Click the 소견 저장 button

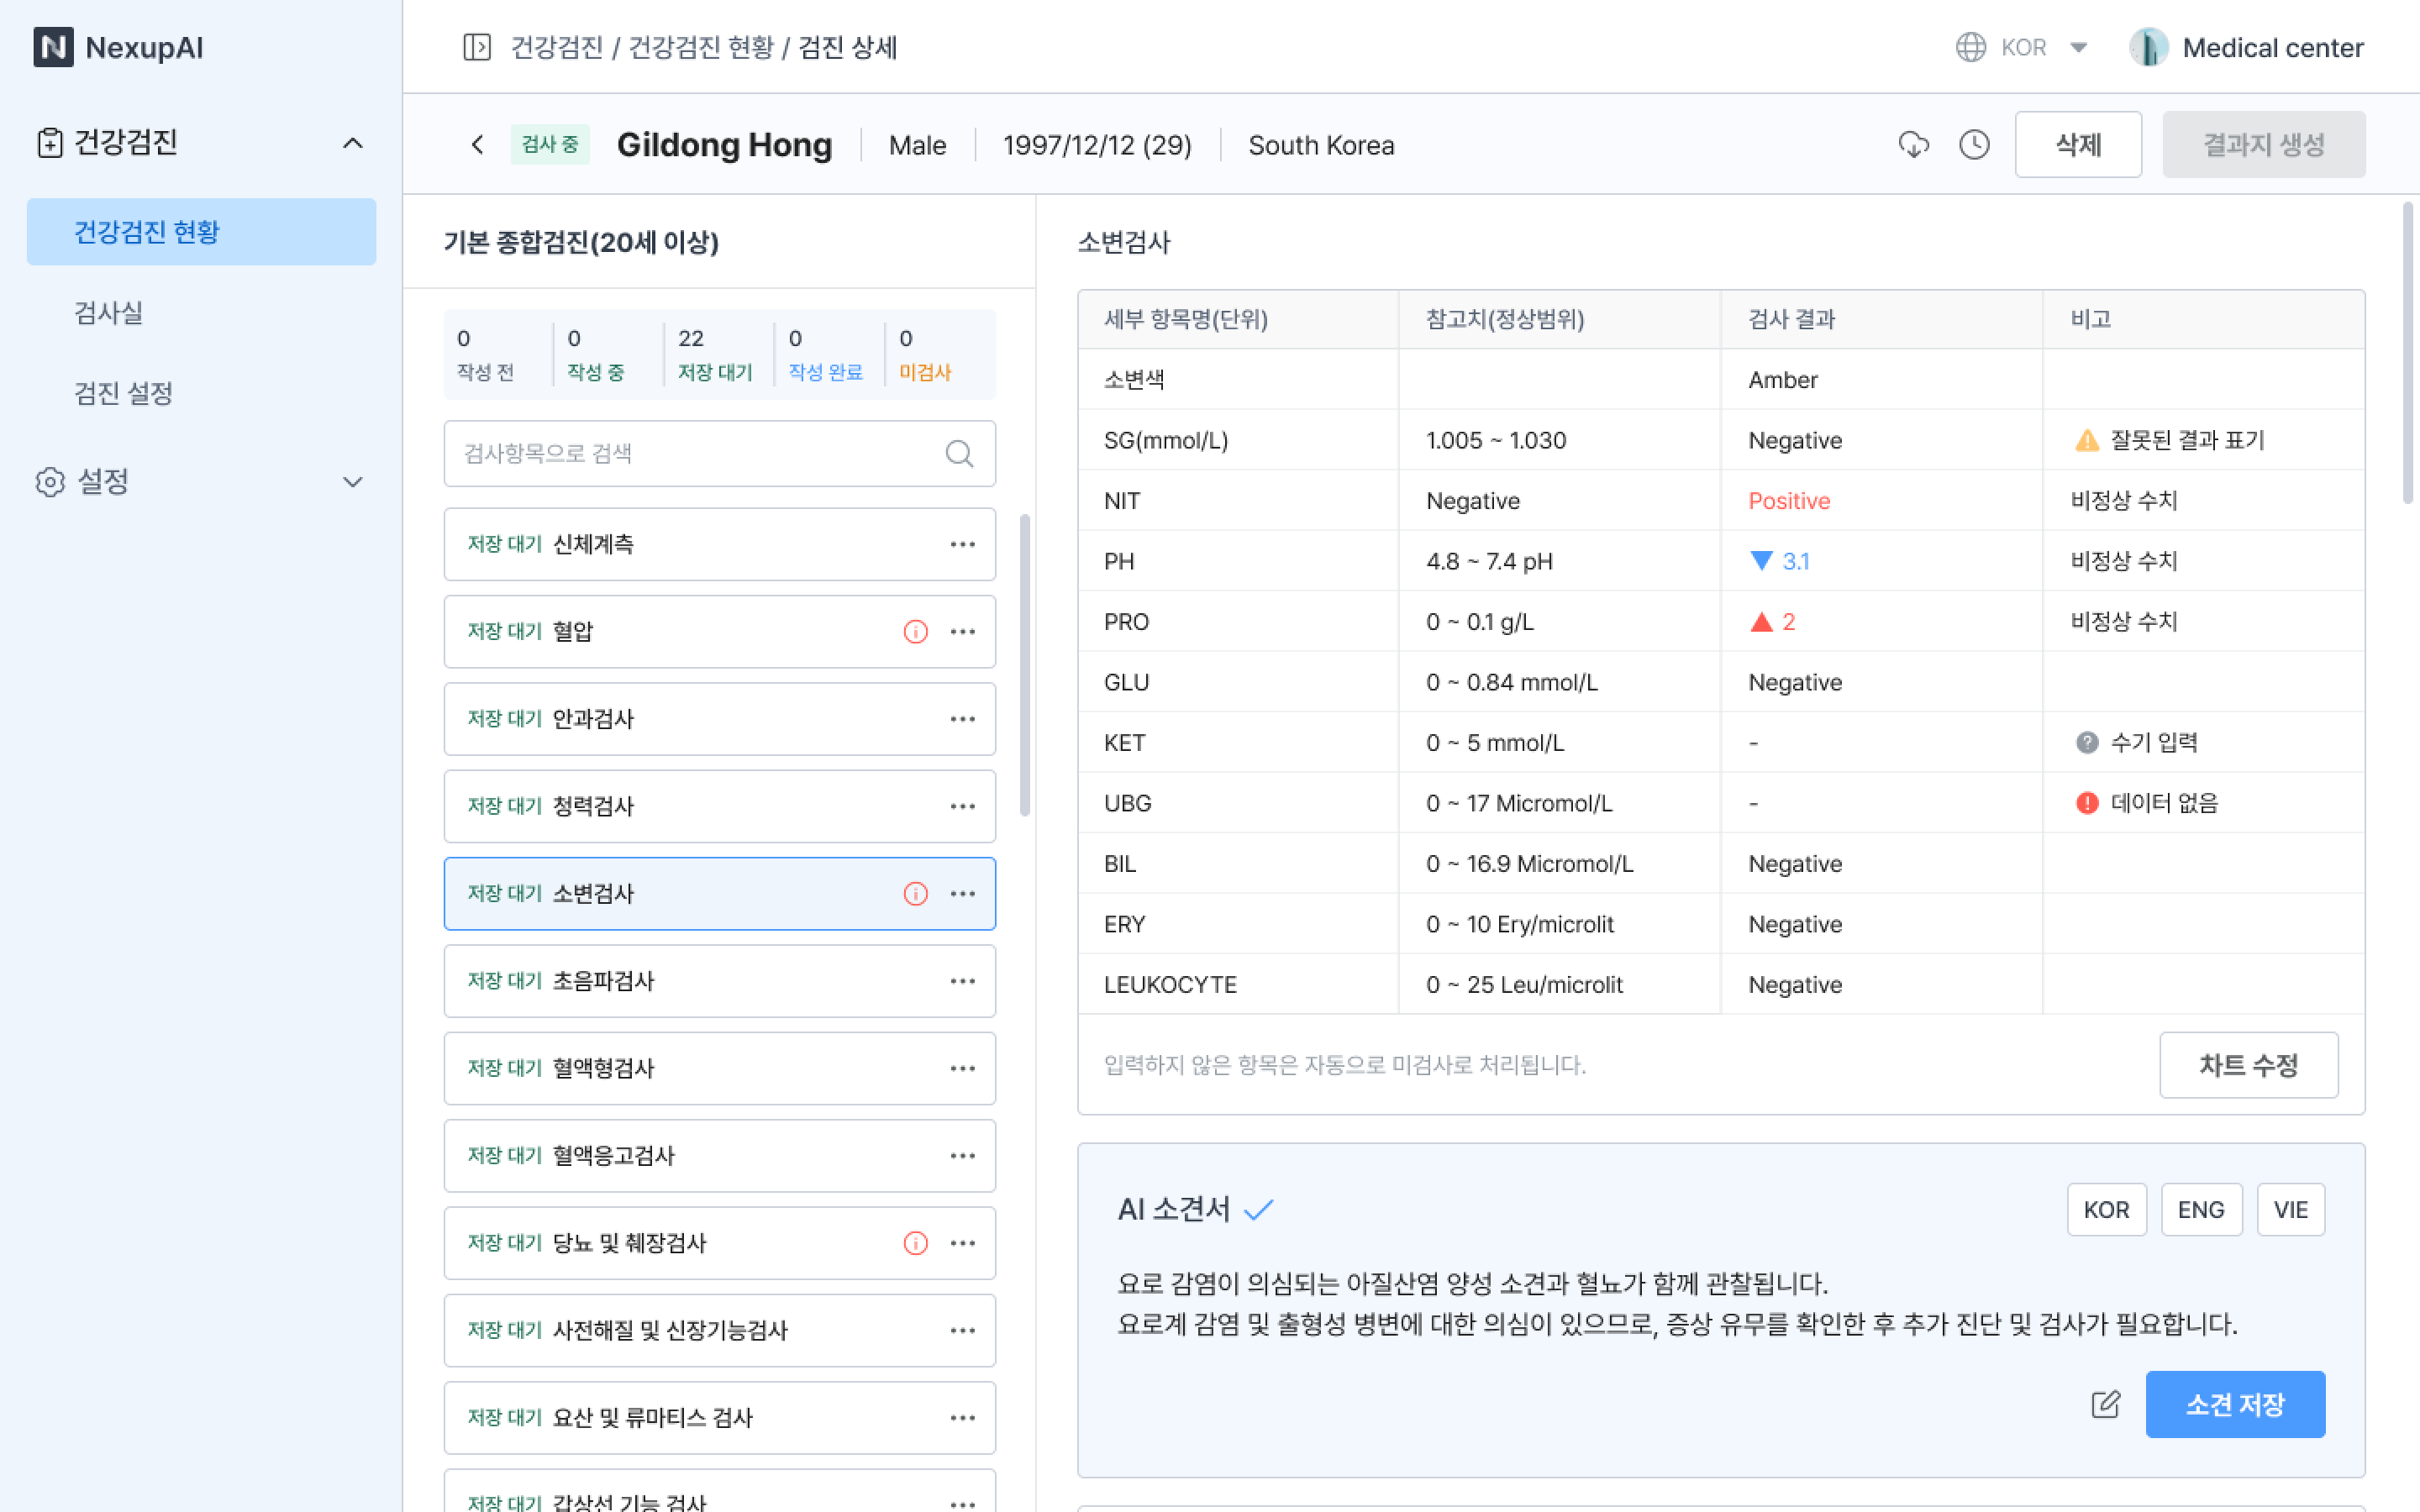click(2234, 1404)
